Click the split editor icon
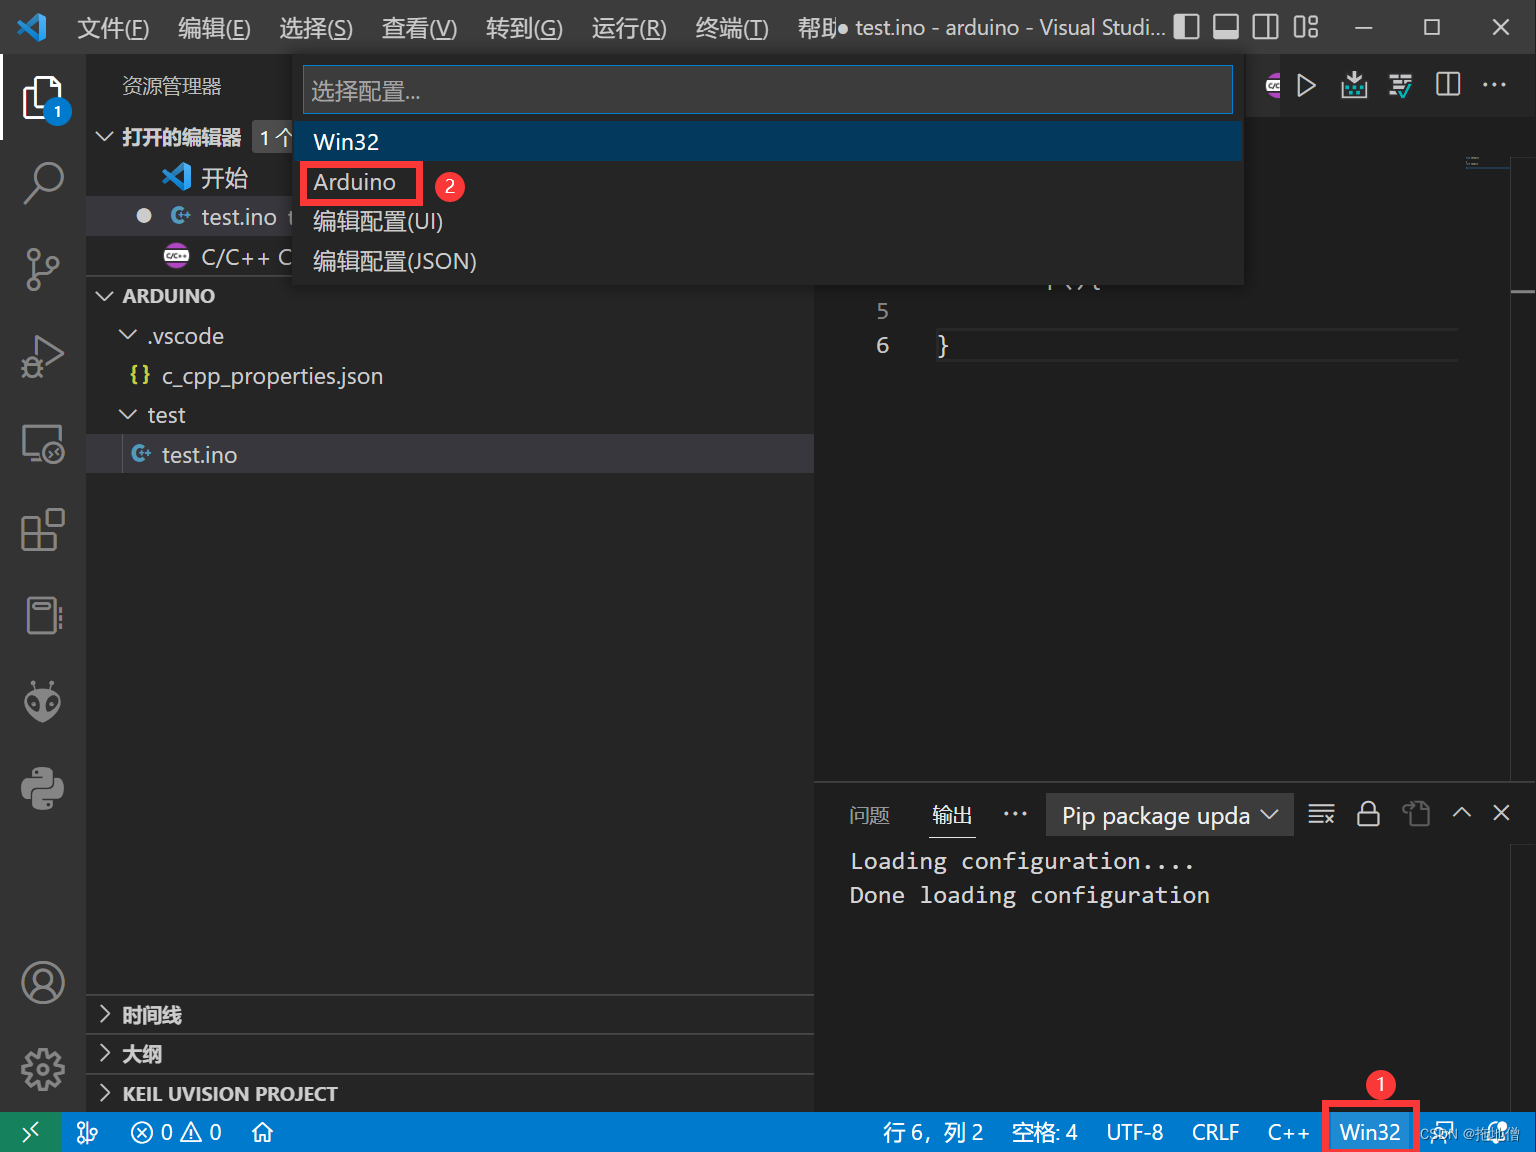This screenshot has width=1536, height=1152. tap(1448, 85)
